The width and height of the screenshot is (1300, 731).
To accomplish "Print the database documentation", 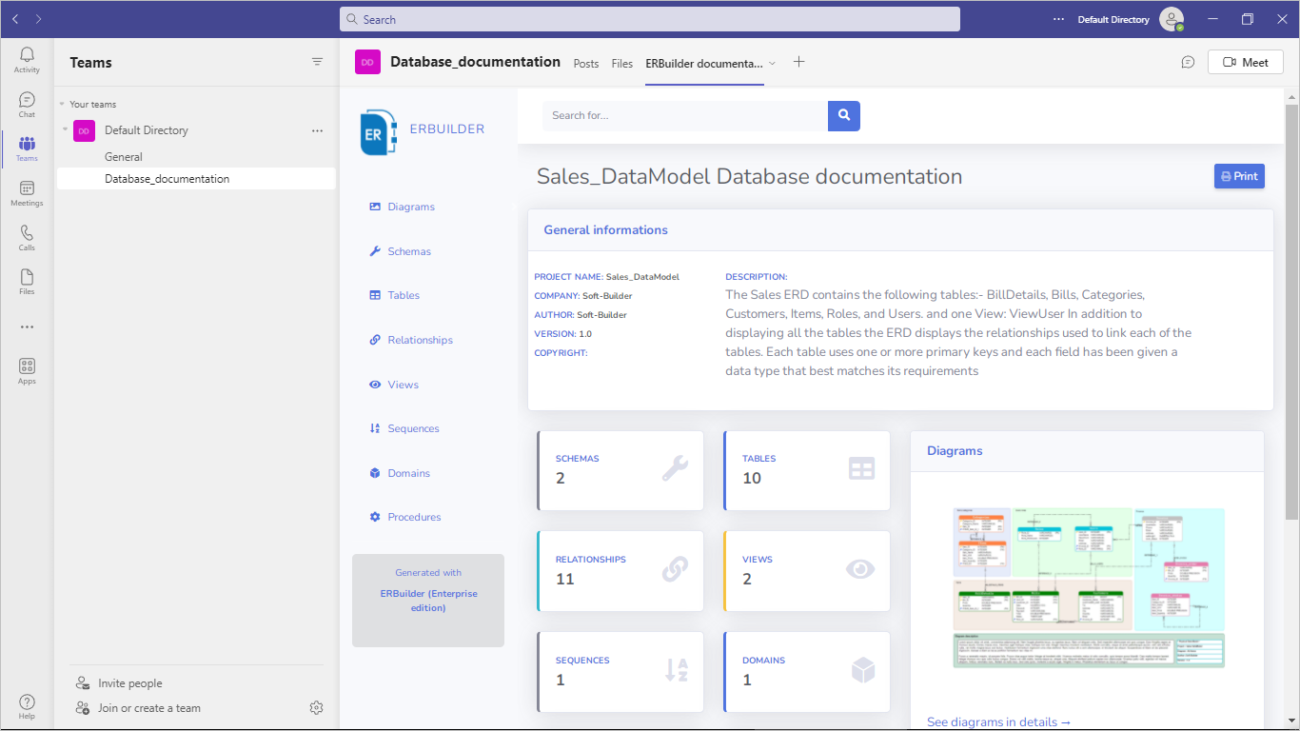I will 1239,175.
